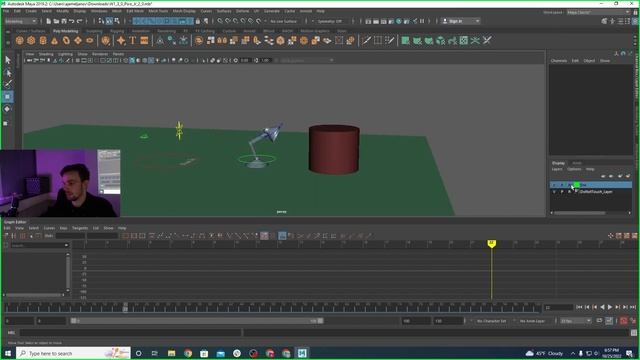
Task: Click the Save Scene icon
Action: coord(64,21)
